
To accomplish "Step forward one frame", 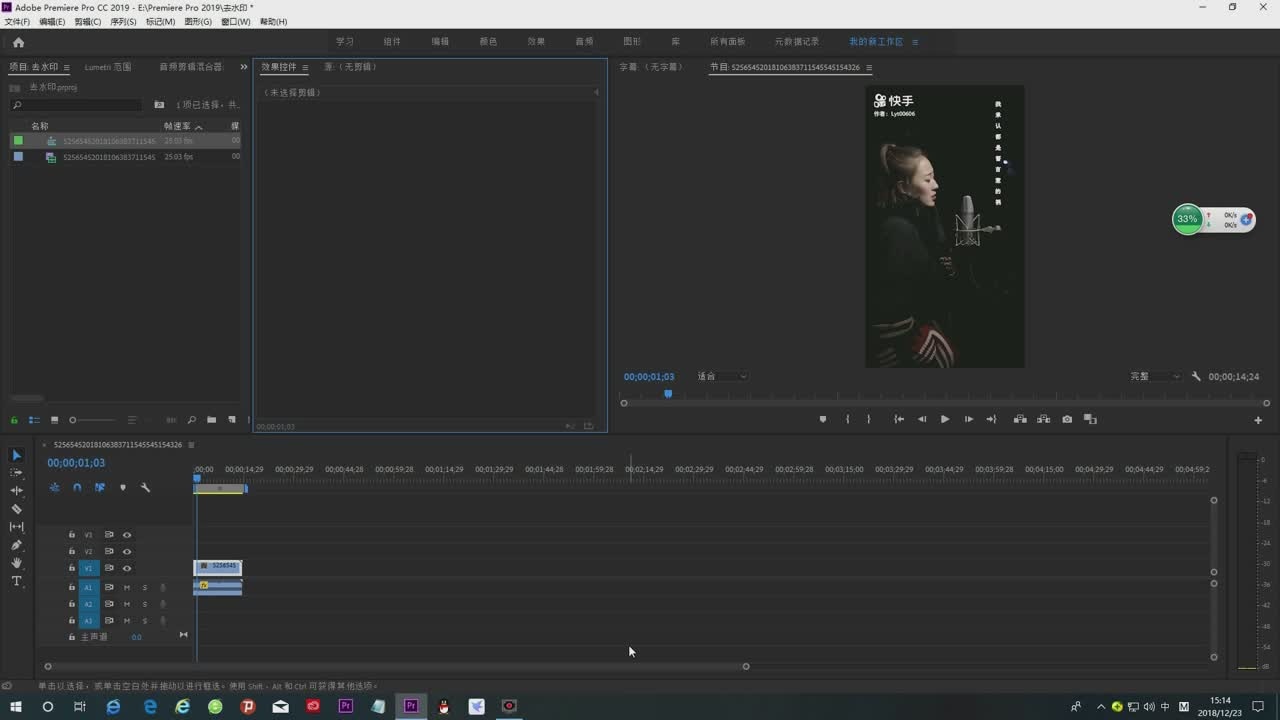I will [x=968, y=419].
